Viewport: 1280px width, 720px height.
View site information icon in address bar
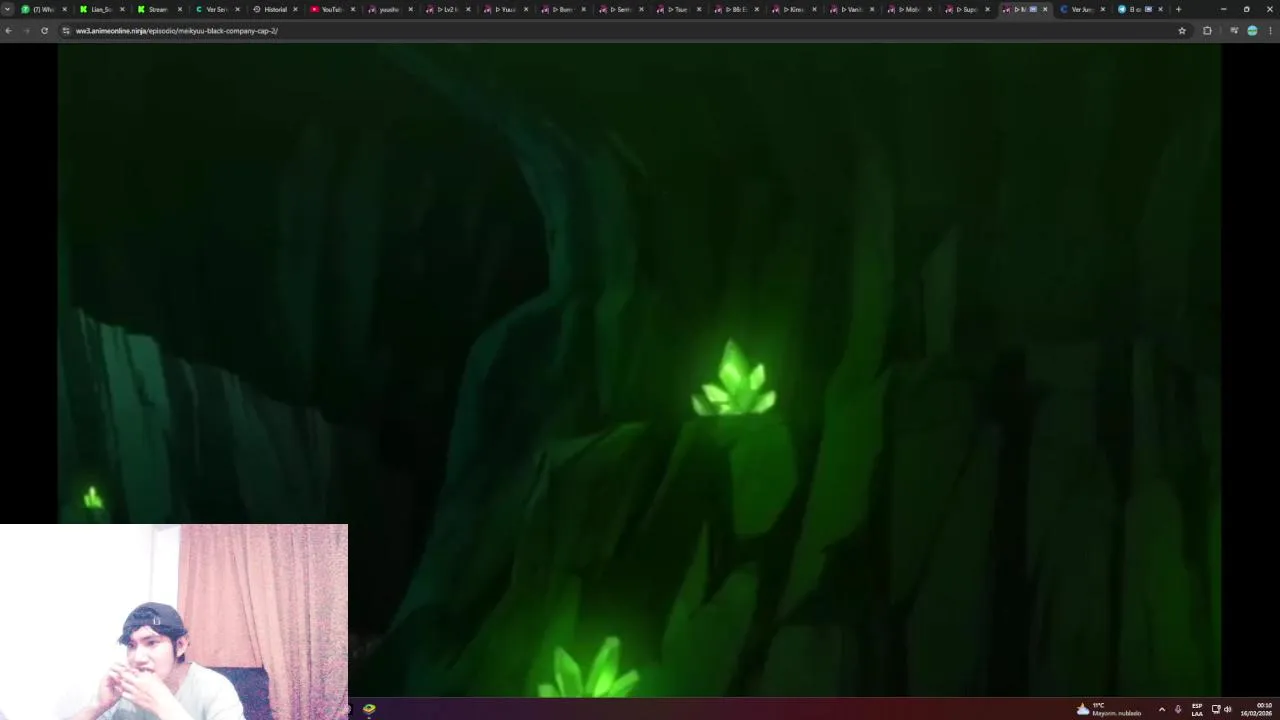pyautogui.click(x=66, y=31)
